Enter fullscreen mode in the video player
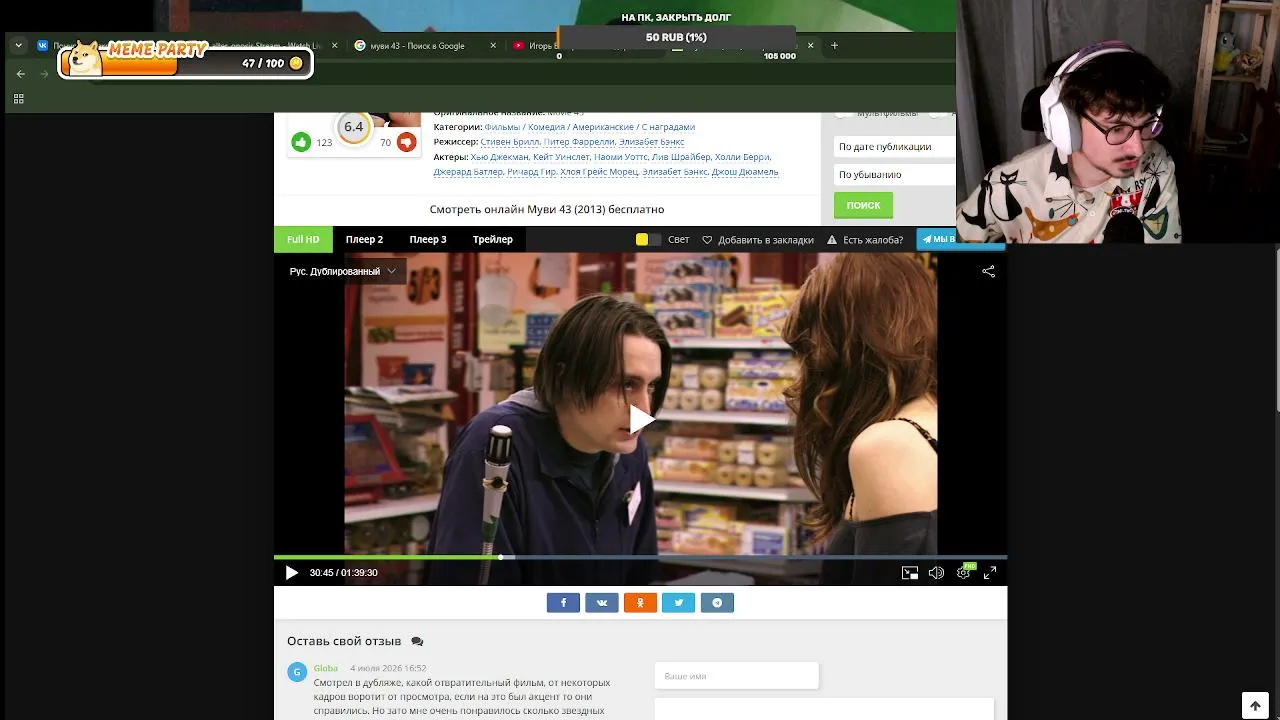 coord(990,573)
